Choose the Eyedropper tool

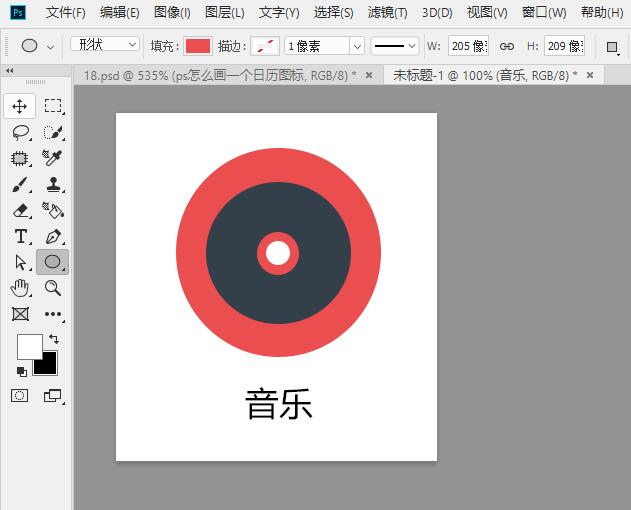pyautogui.click(x=53, y=158)
